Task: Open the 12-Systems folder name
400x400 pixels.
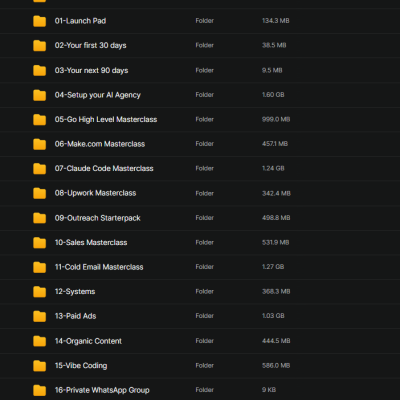Action: point(75,292)
